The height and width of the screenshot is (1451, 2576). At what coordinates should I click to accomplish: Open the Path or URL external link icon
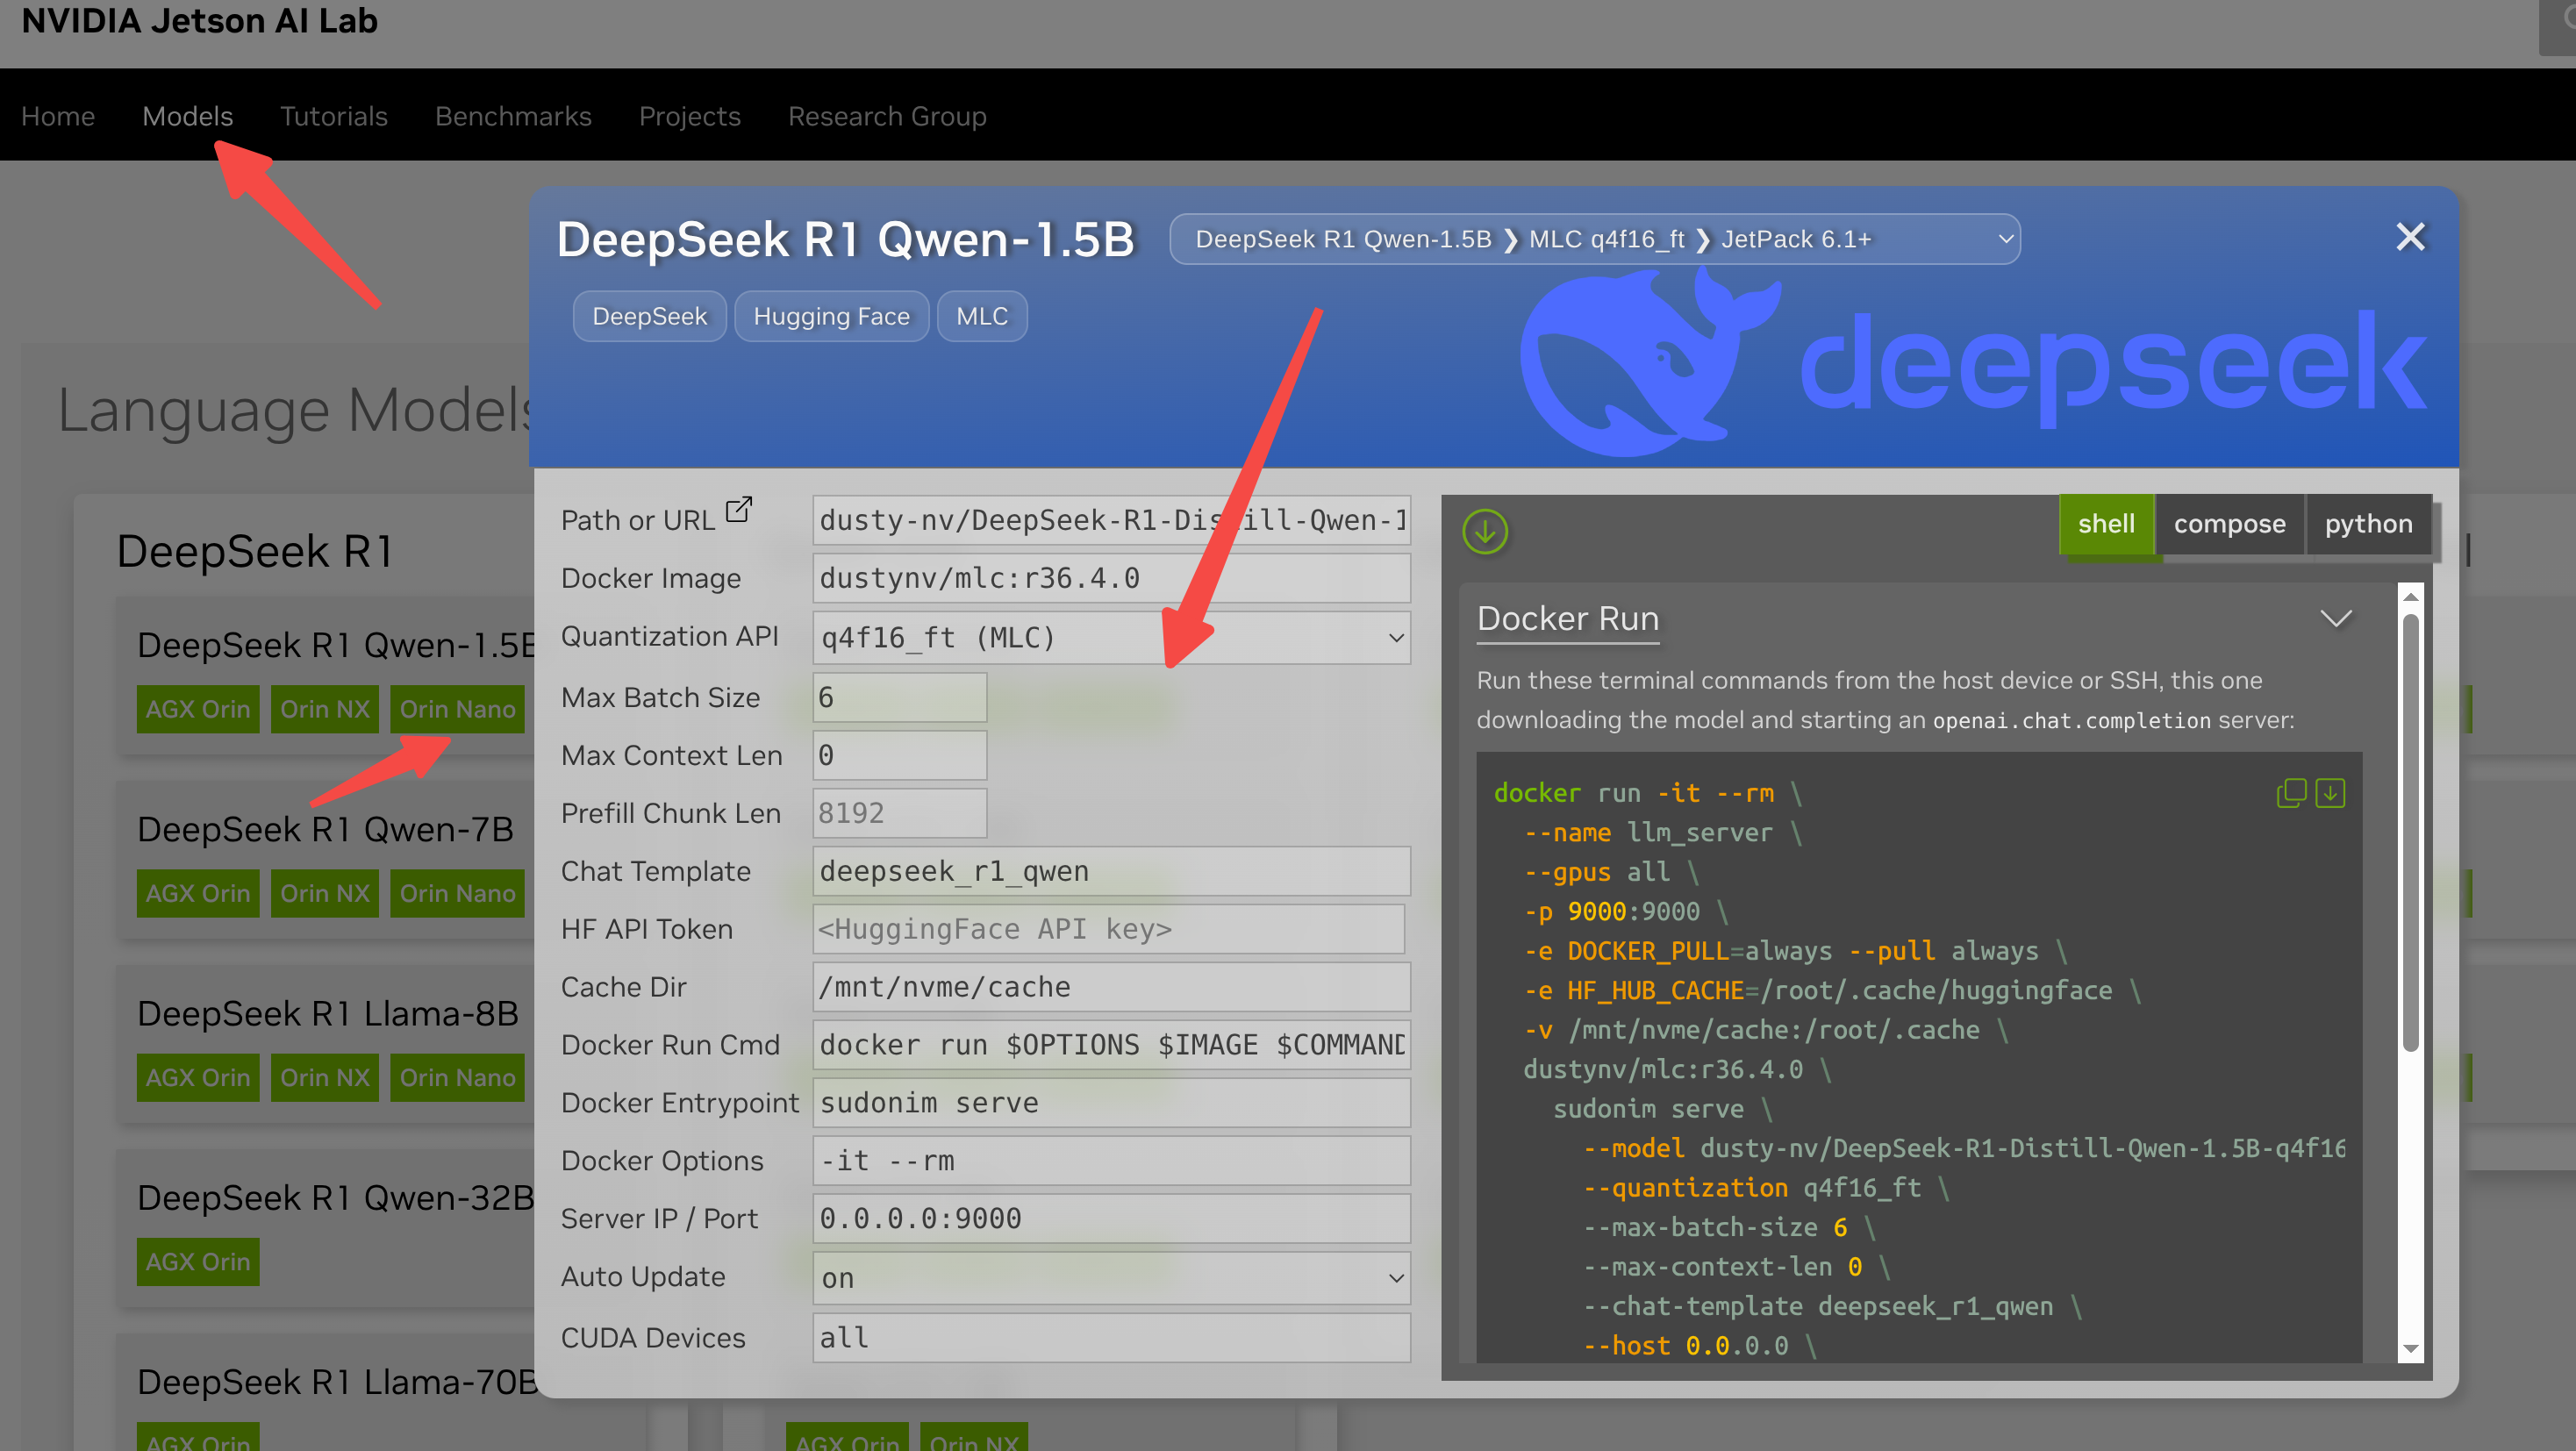click(x=739, y=510)
